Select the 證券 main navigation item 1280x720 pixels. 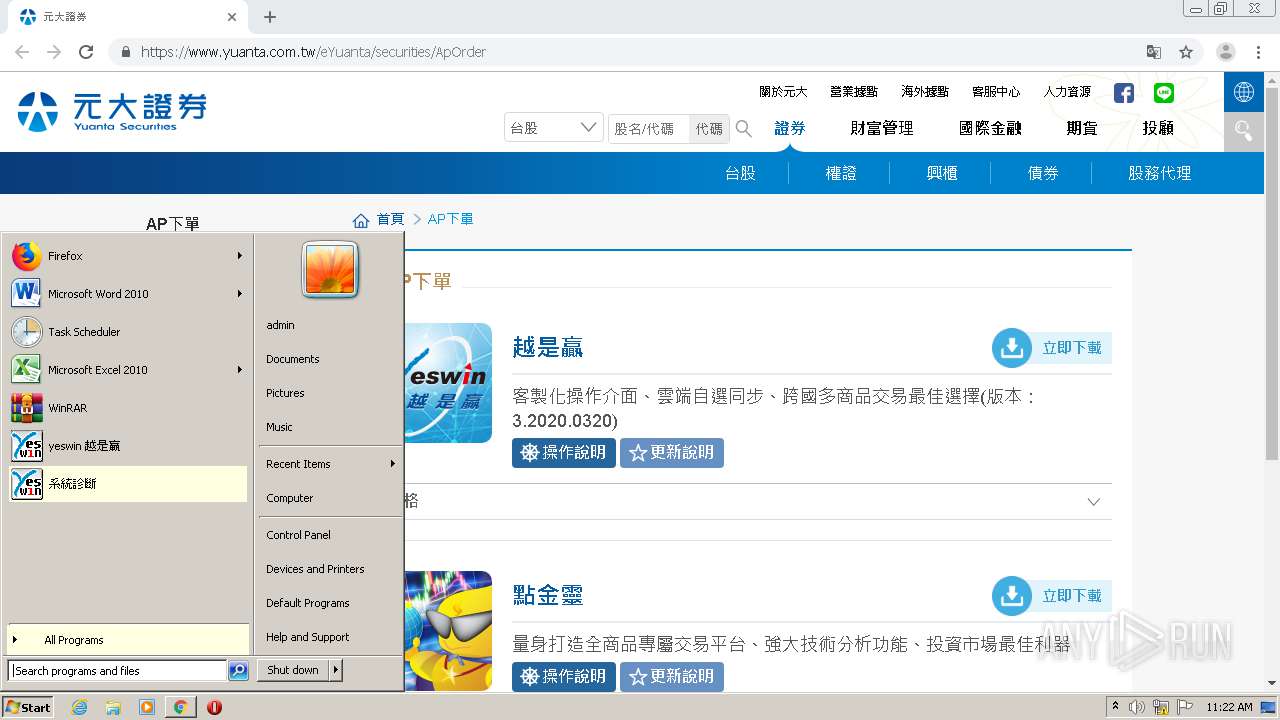pyautogui.click(x=790, y=128)
